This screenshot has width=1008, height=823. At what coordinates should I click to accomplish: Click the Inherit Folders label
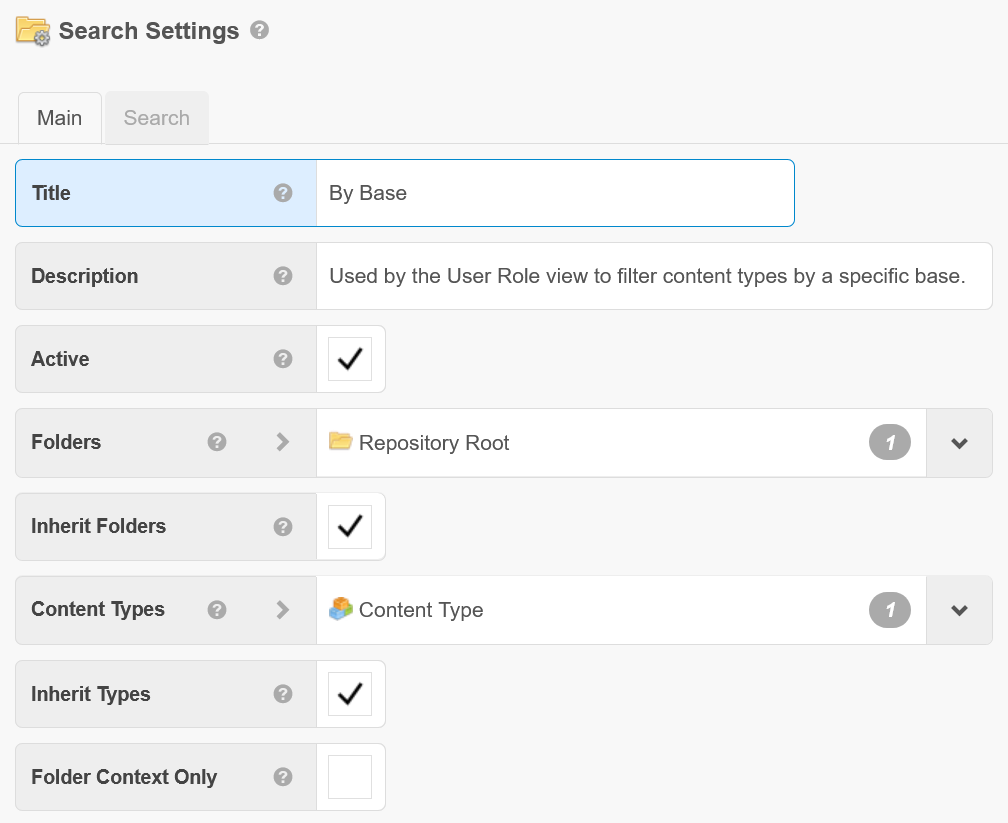(x=98, y=527)
